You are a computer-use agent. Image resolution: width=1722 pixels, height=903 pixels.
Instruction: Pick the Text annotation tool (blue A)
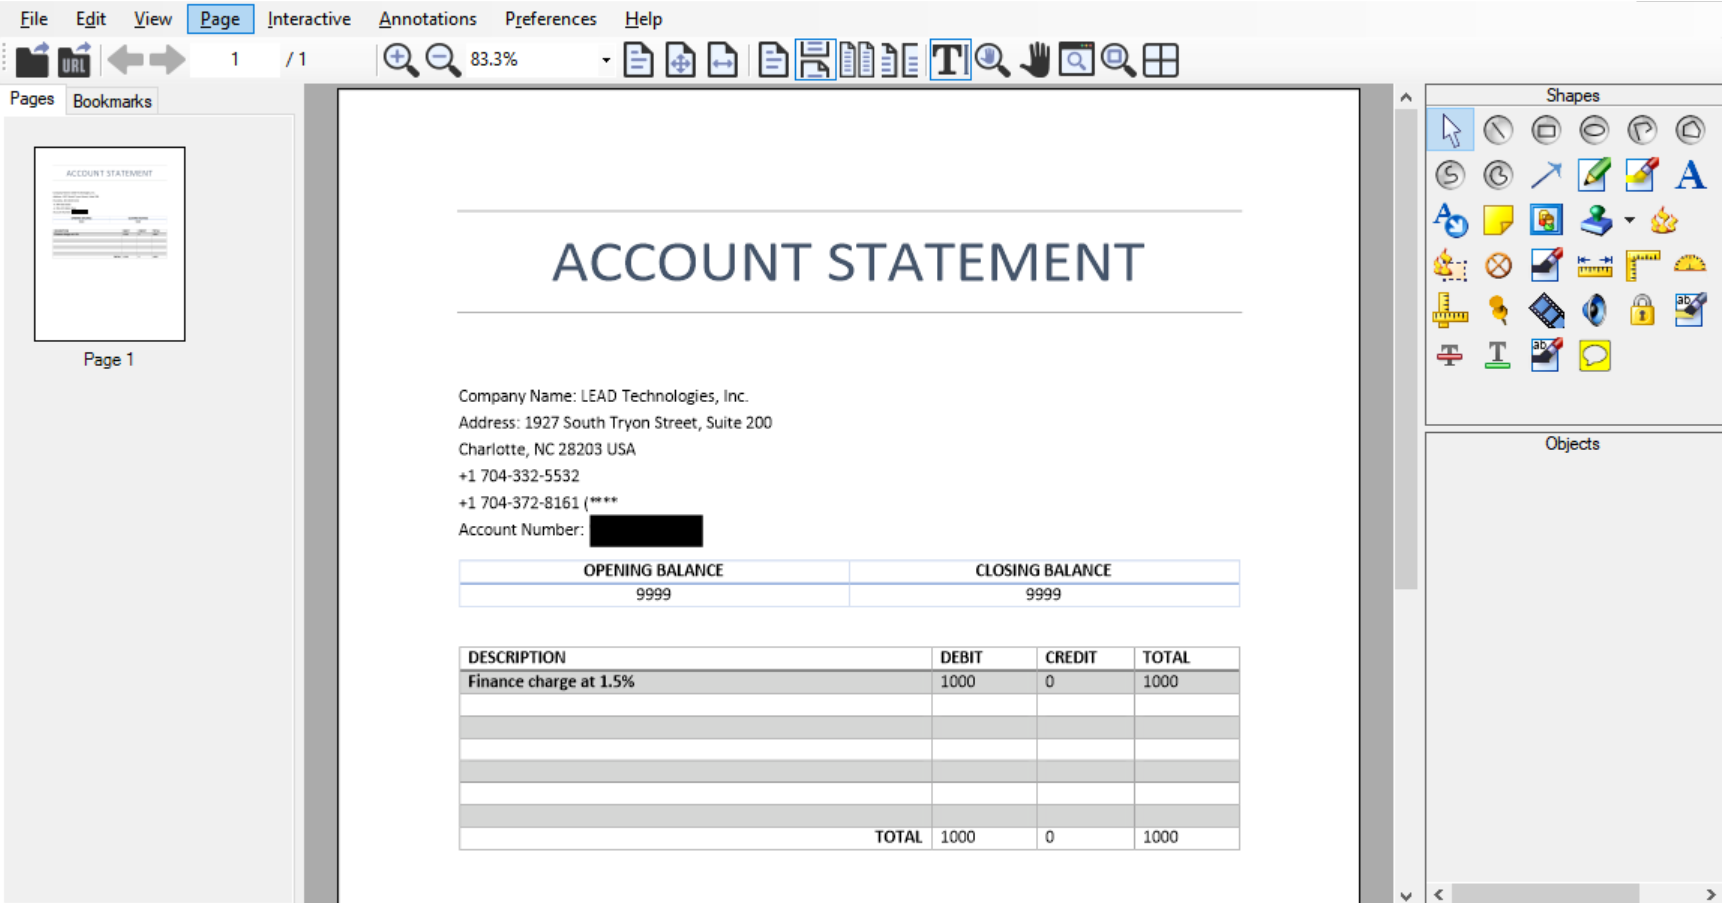click(1690, 175)
